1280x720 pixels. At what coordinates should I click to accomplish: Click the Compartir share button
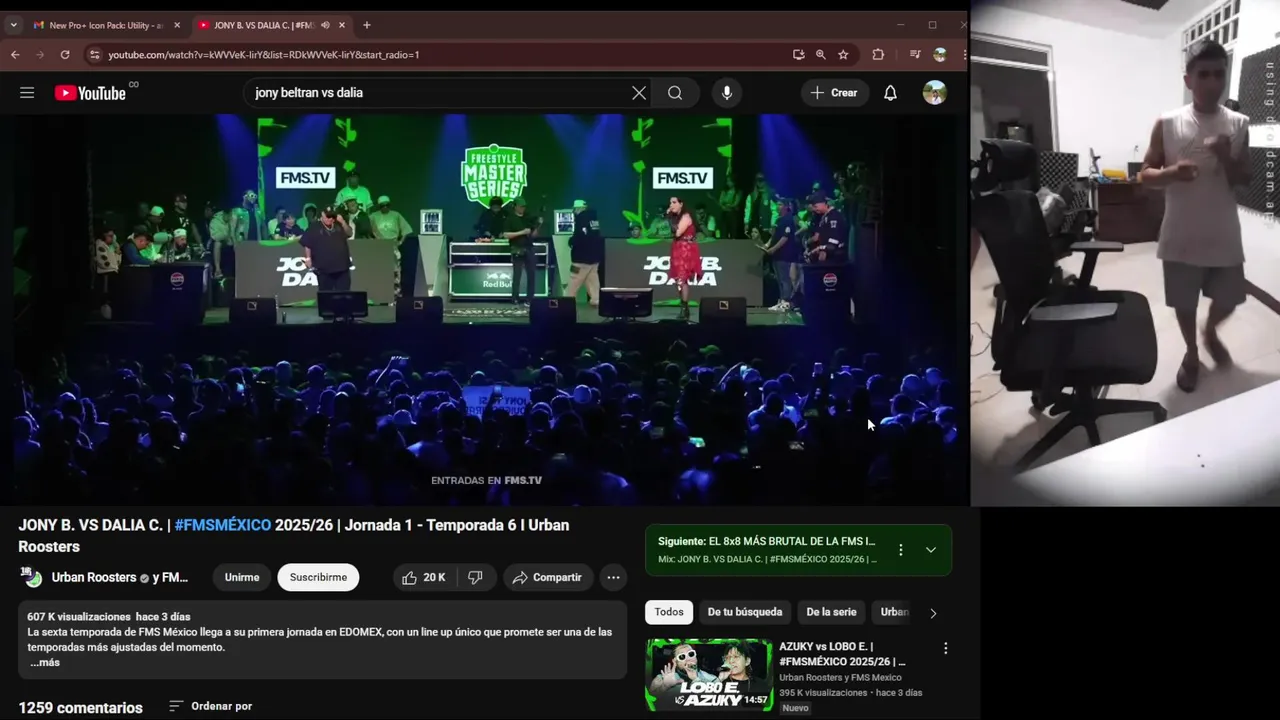click(x=547, y=577)
